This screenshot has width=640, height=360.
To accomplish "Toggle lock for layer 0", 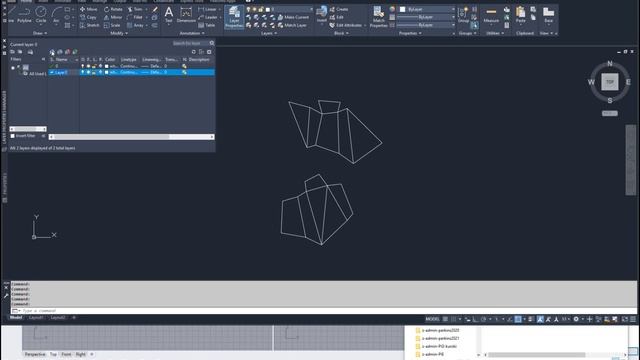I will [94, 66].
